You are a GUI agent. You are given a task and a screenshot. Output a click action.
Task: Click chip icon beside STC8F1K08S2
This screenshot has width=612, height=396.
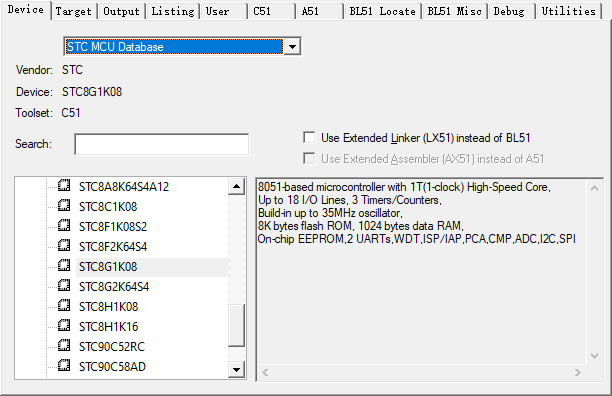[64, 226]
